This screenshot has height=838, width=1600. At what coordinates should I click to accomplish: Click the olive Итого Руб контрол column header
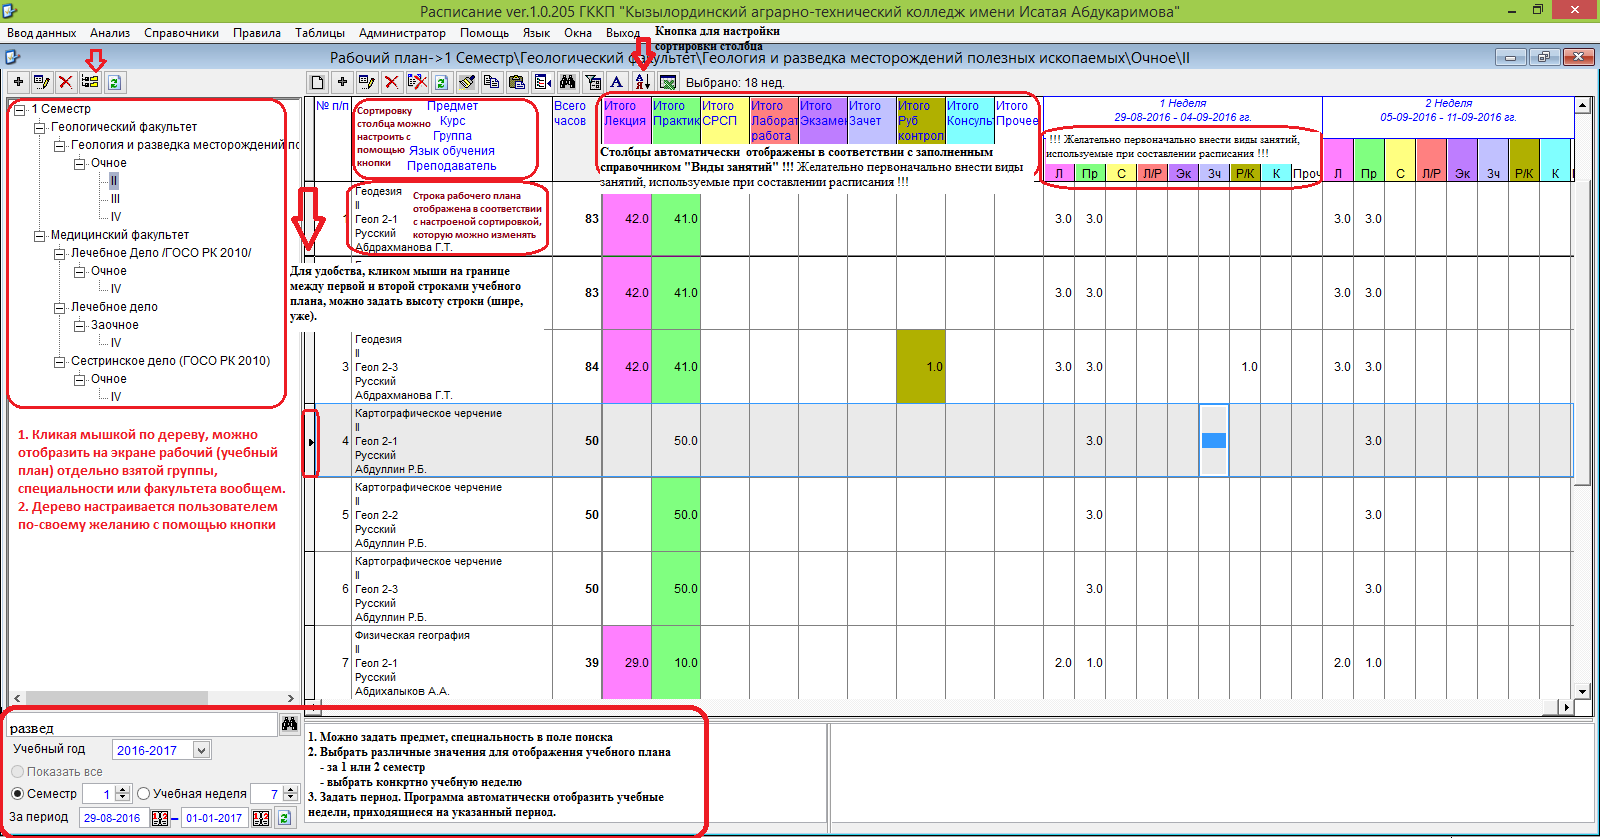[920, 120]
